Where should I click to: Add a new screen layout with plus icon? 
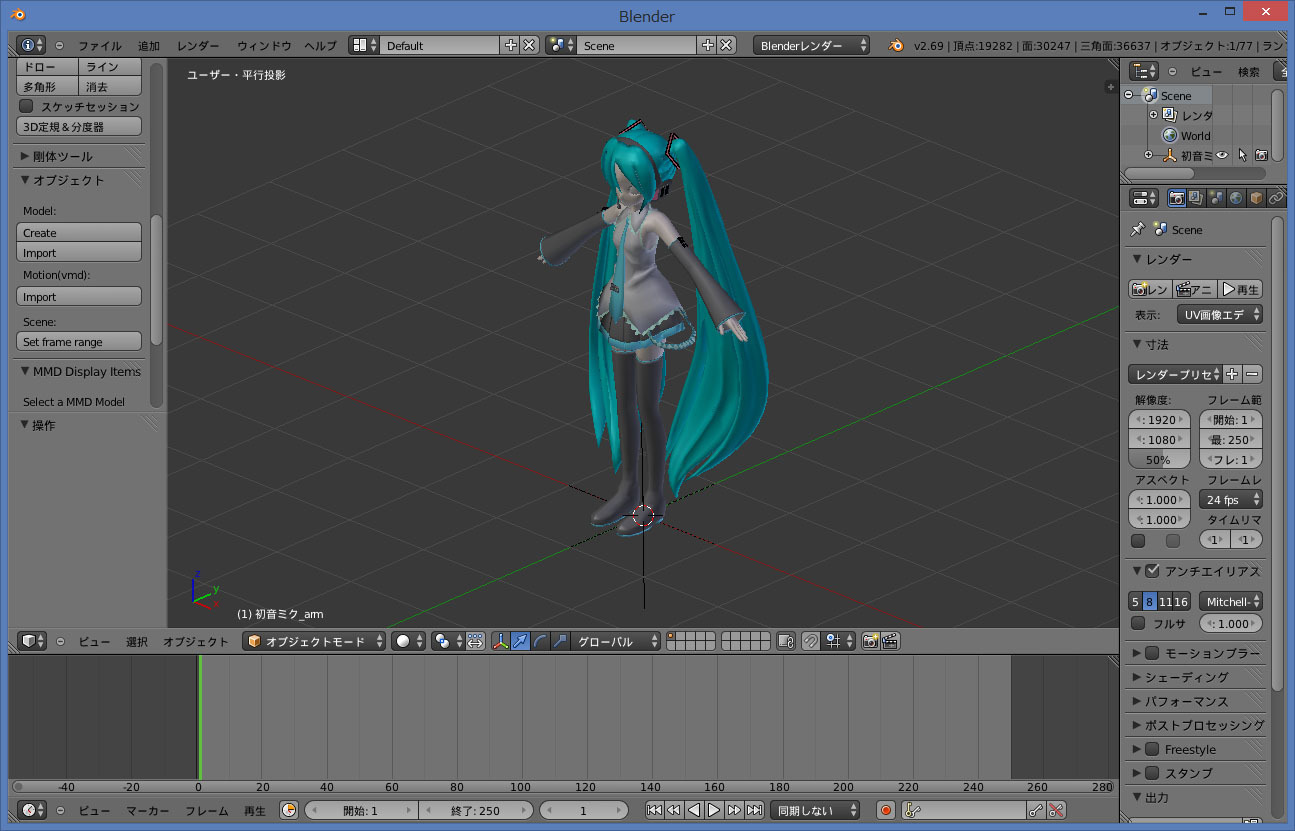point(511,45)
